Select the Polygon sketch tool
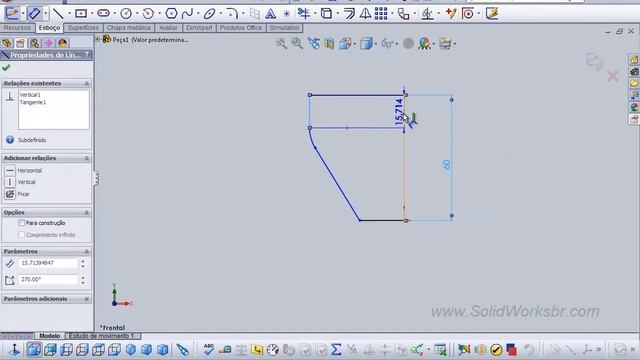Screen dimensions: 640x360 coord(171,14)
